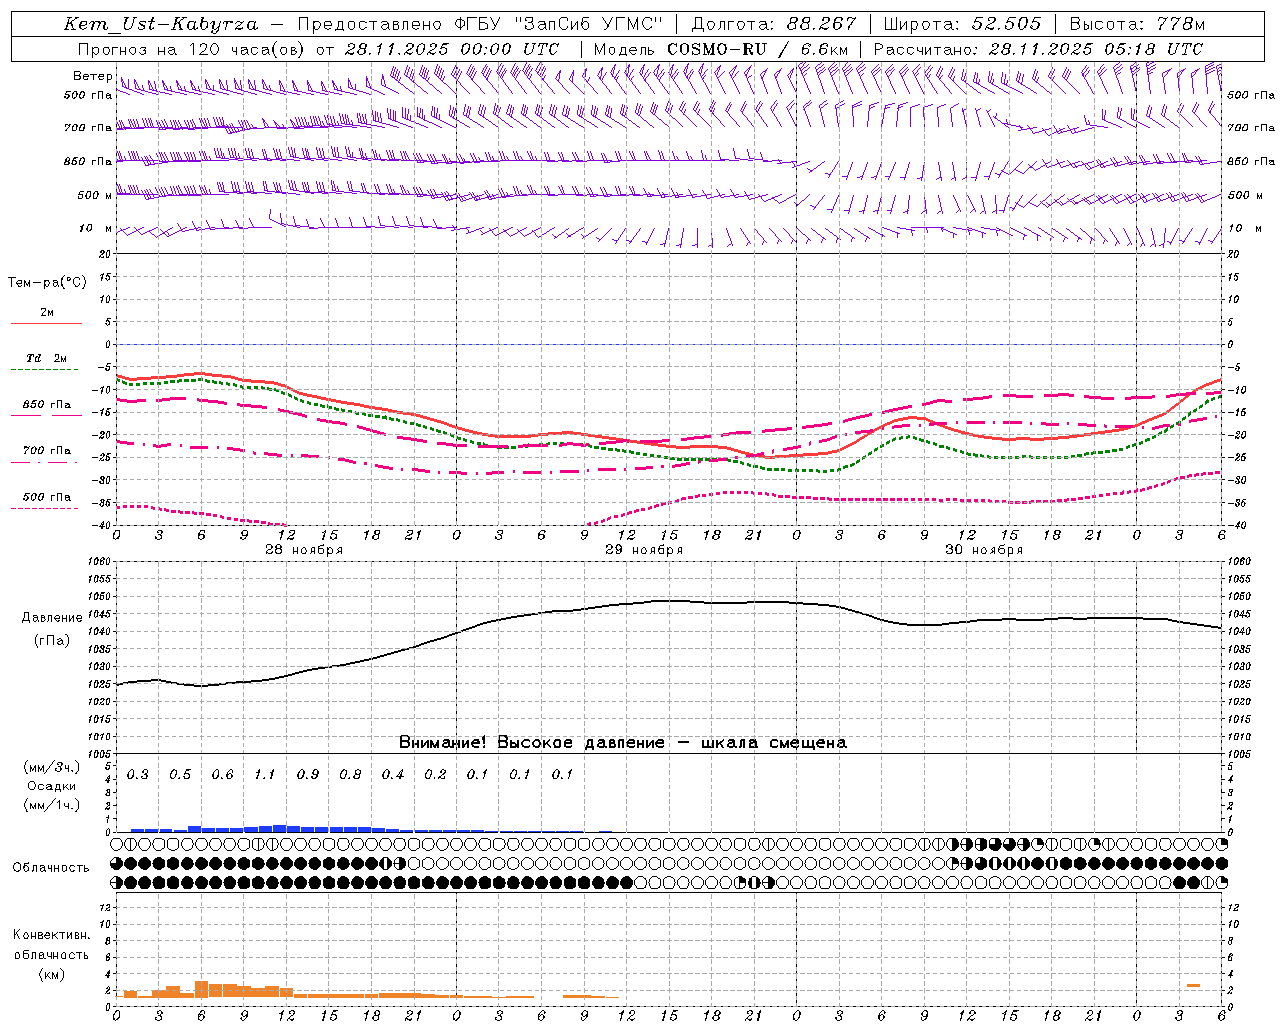Screen dimensions: 1280x1024
Task: Select the (мм/1ч.) units label
Action: tap(52, 805)
